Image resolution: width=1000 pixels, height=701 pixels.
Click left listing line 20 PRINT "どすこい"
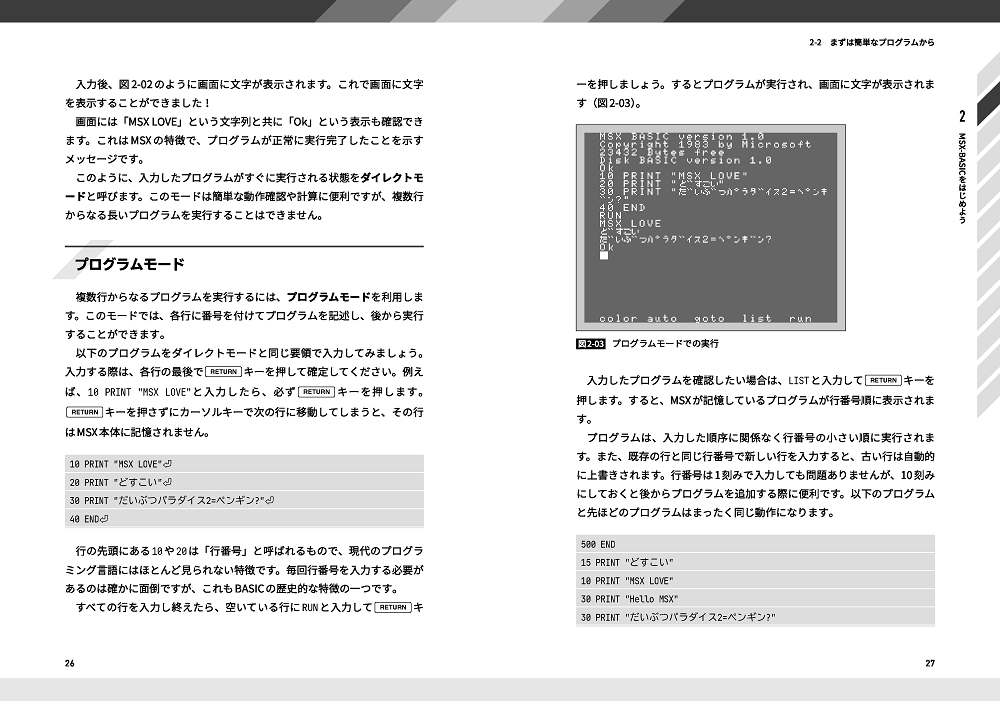(x=244, y=482)
